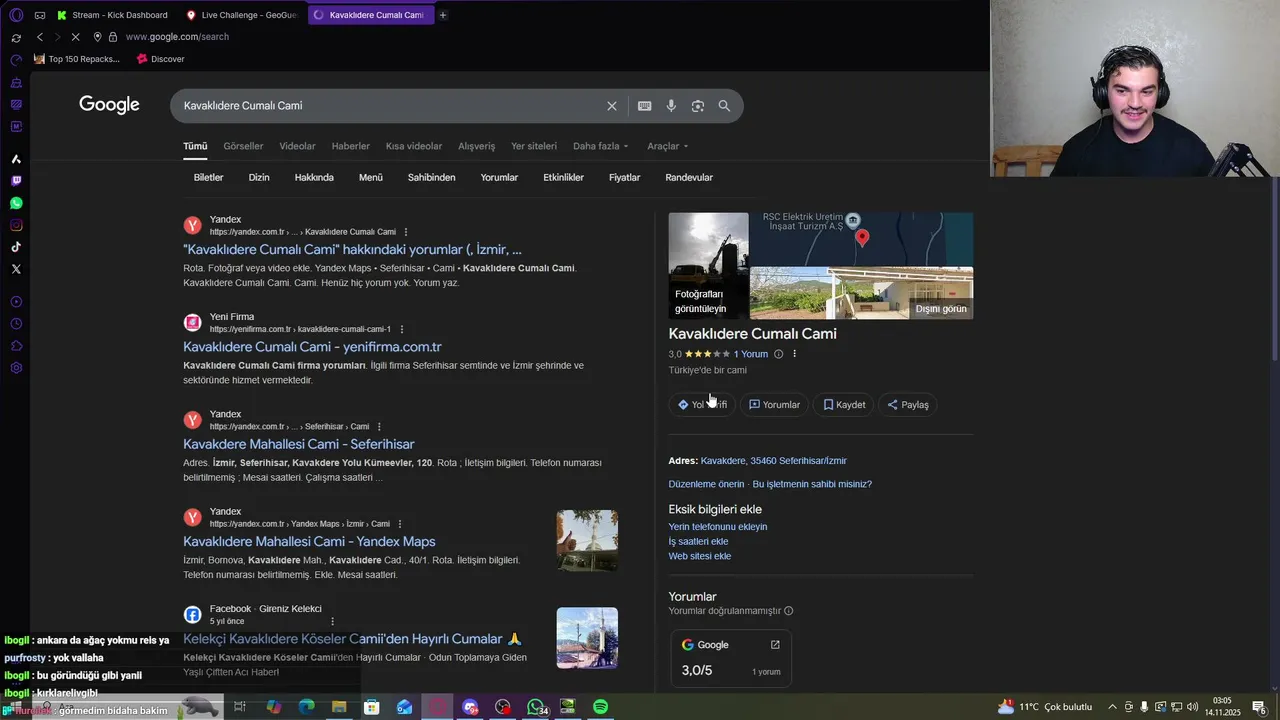This screenshot has width=1280, height=720.
Task: Open Kavakdere Mahallesi Cami - Seferihisar result
Action: (298, 444)
